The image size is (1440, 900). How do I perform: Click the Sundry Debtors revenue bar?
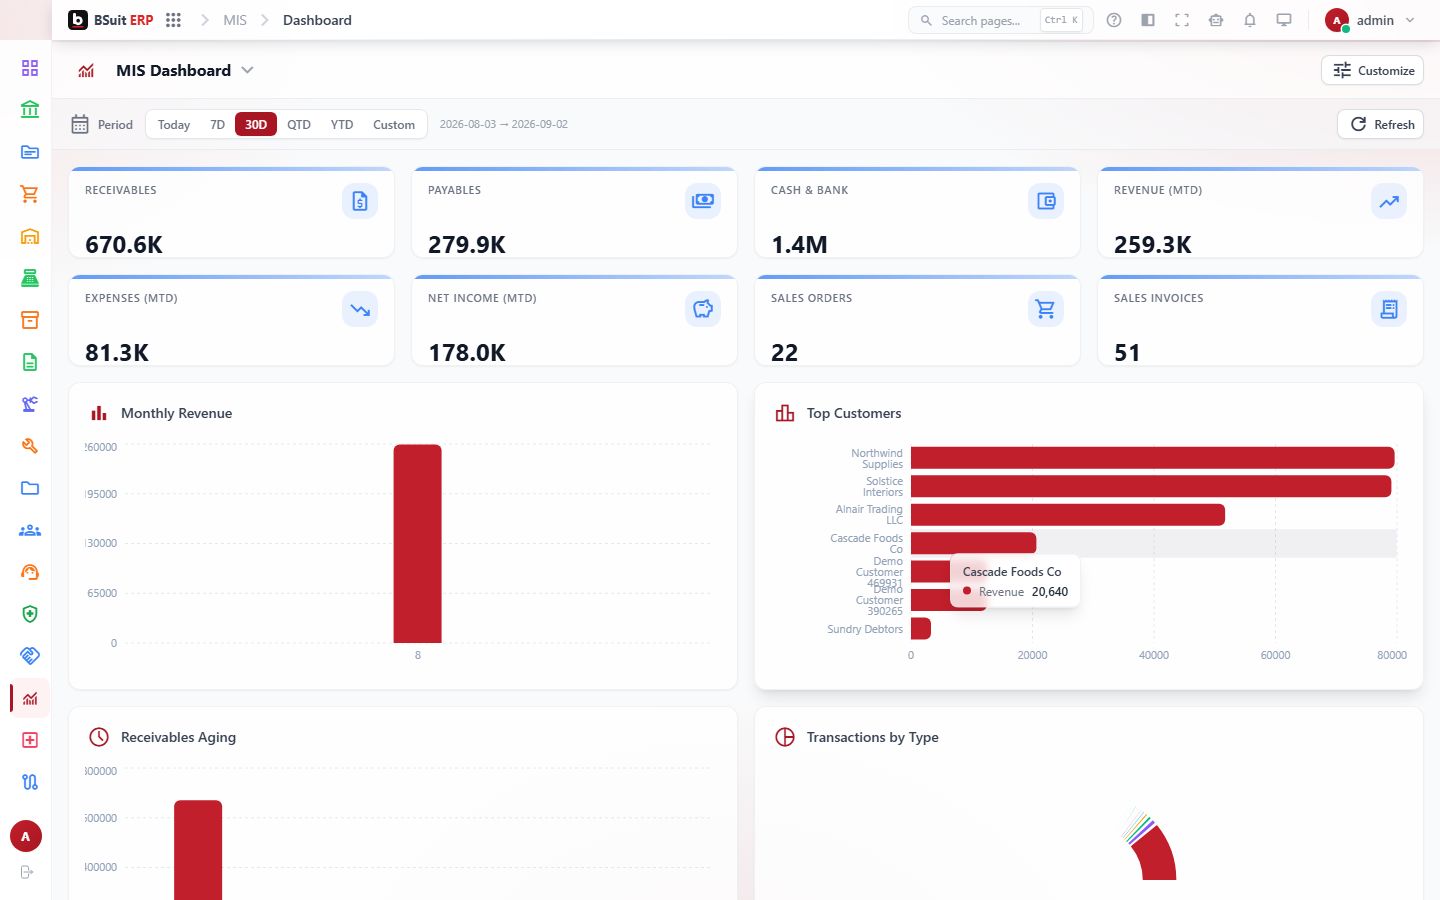click(x=921, y=628)
